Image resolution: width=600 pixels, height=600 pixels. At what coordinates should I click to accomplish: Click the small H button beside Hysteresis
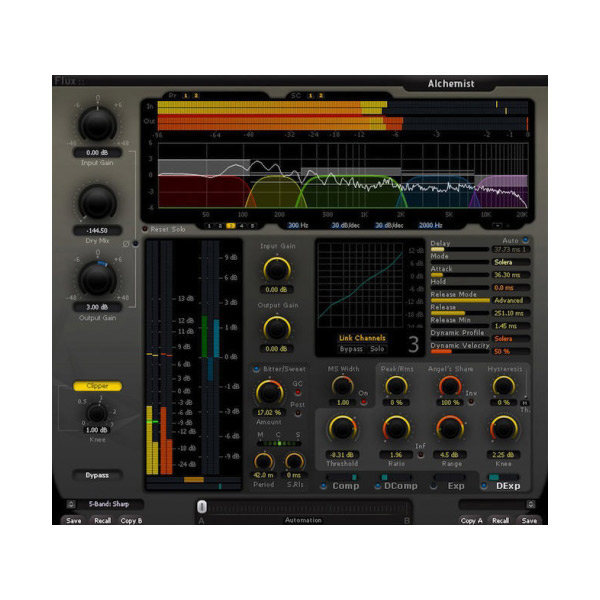525,403
